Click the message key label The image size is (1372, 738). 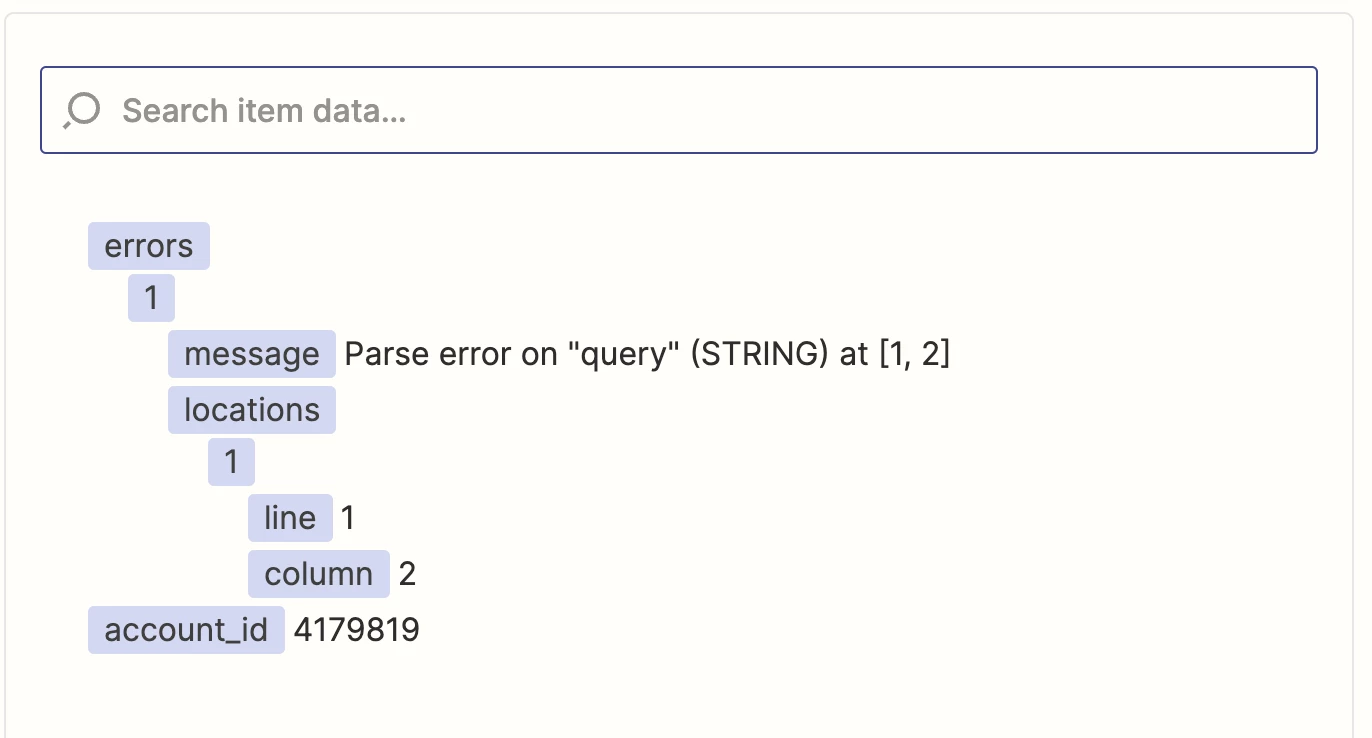coord(252,354)
